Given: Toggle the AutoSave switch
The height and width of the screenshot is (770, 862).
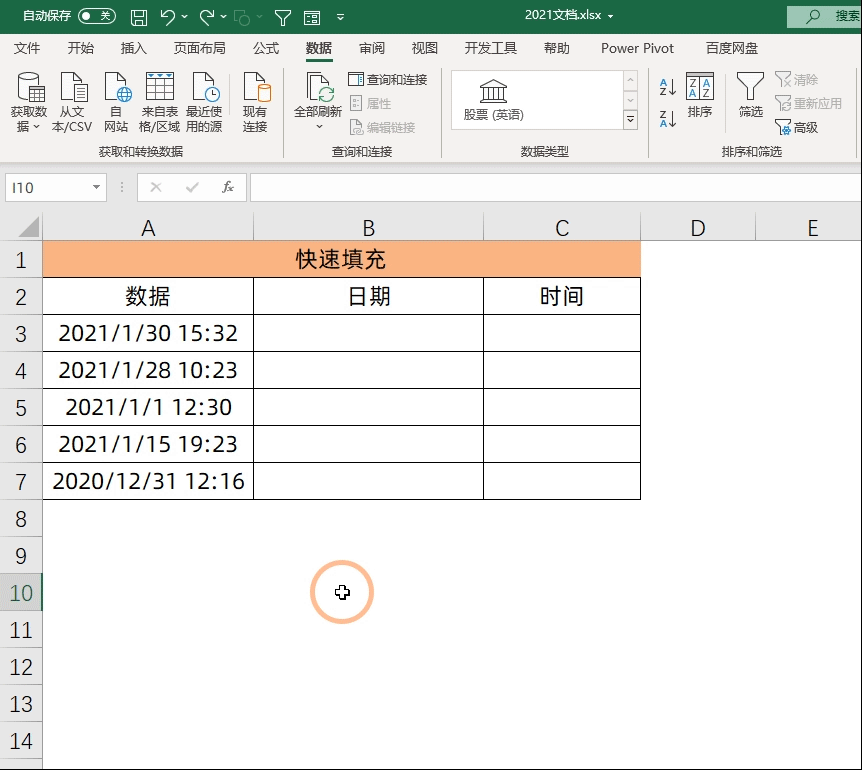Looking at the screenshot, I should pyautogui.click(x=97, y=16).
